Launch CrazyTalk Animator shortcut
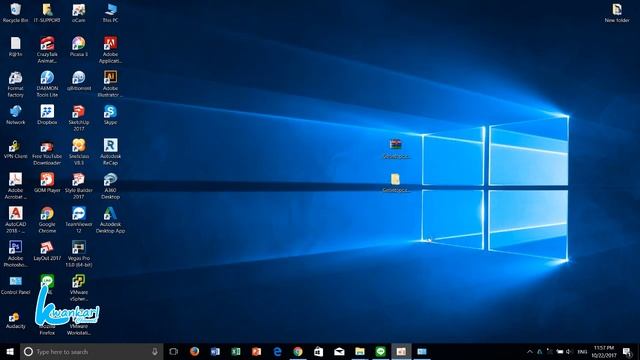Viewport: 640px width, 360px height. point(47,50)
